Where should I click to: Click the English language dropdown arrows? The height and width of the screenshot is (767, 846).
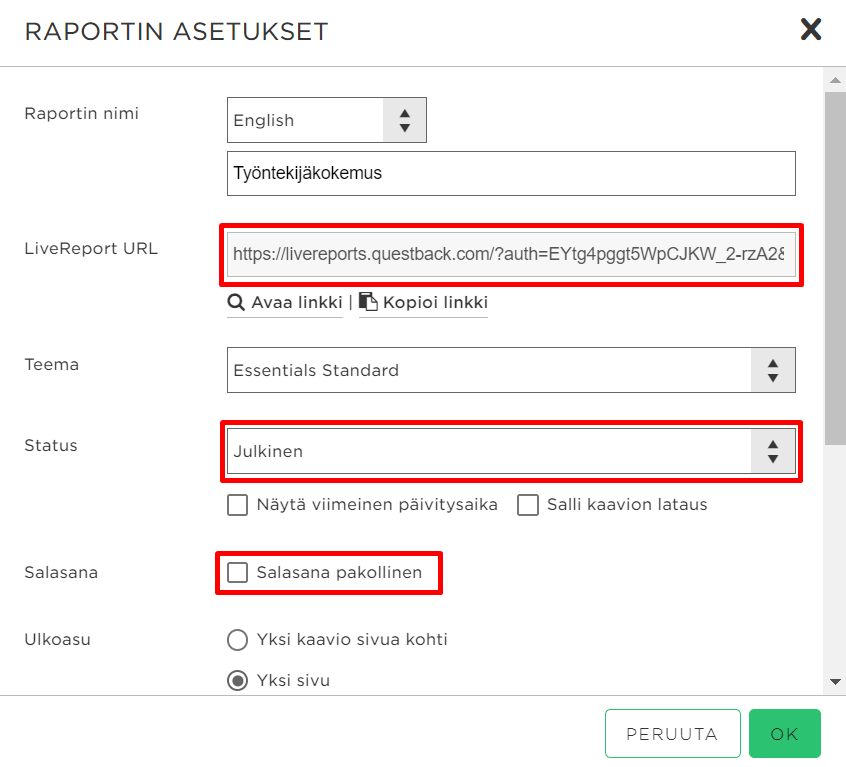pos(405,120)
